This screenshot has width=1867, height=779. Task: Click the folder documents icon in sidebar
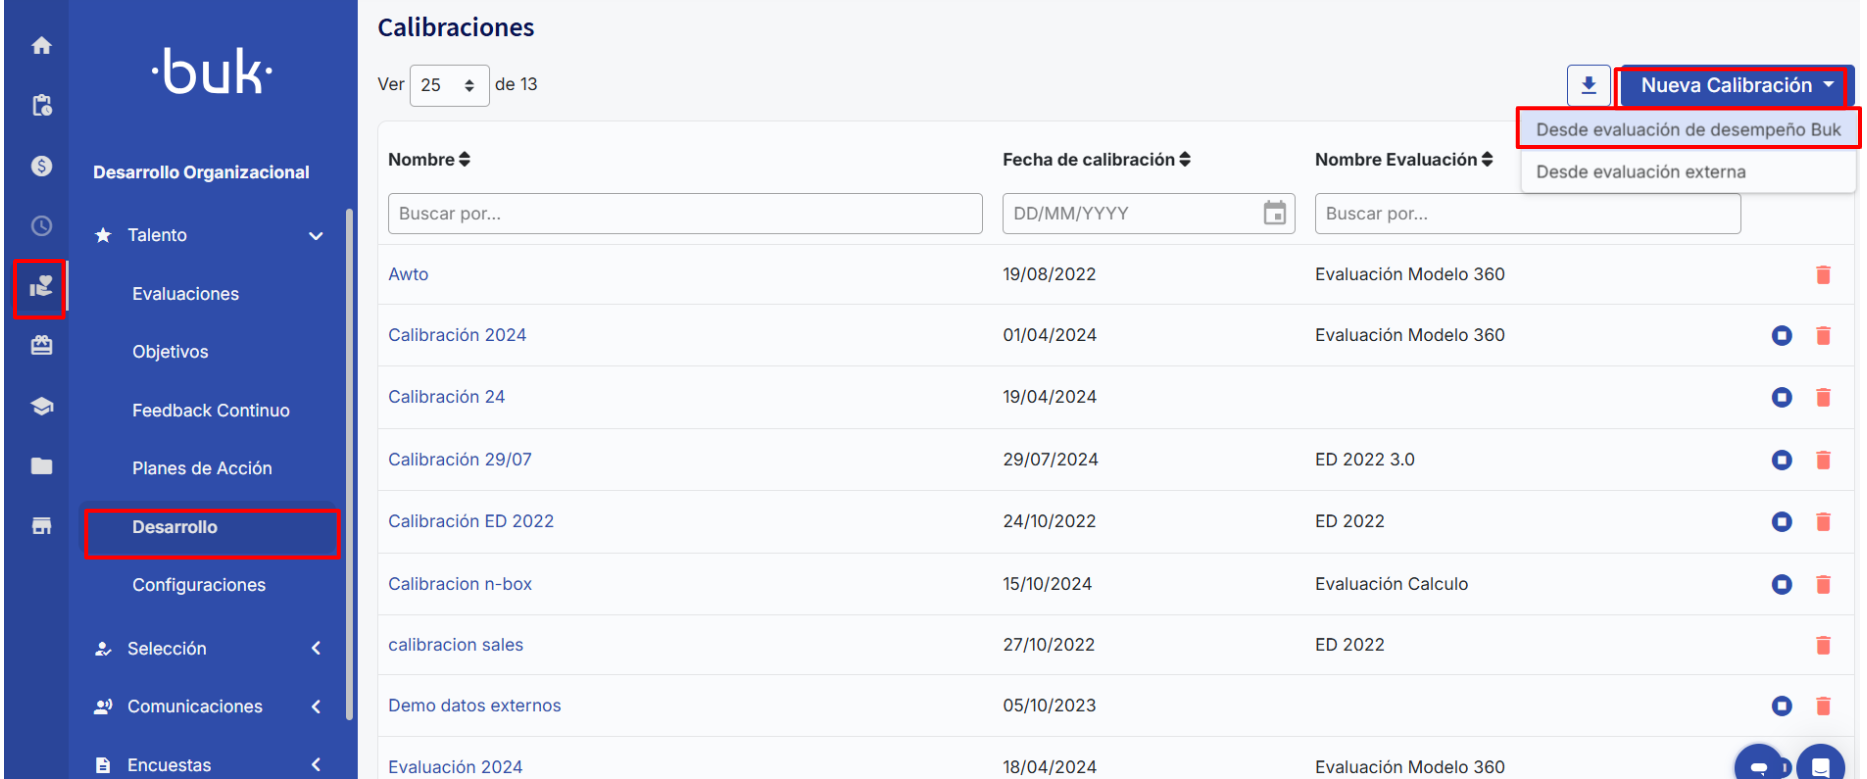41,466
